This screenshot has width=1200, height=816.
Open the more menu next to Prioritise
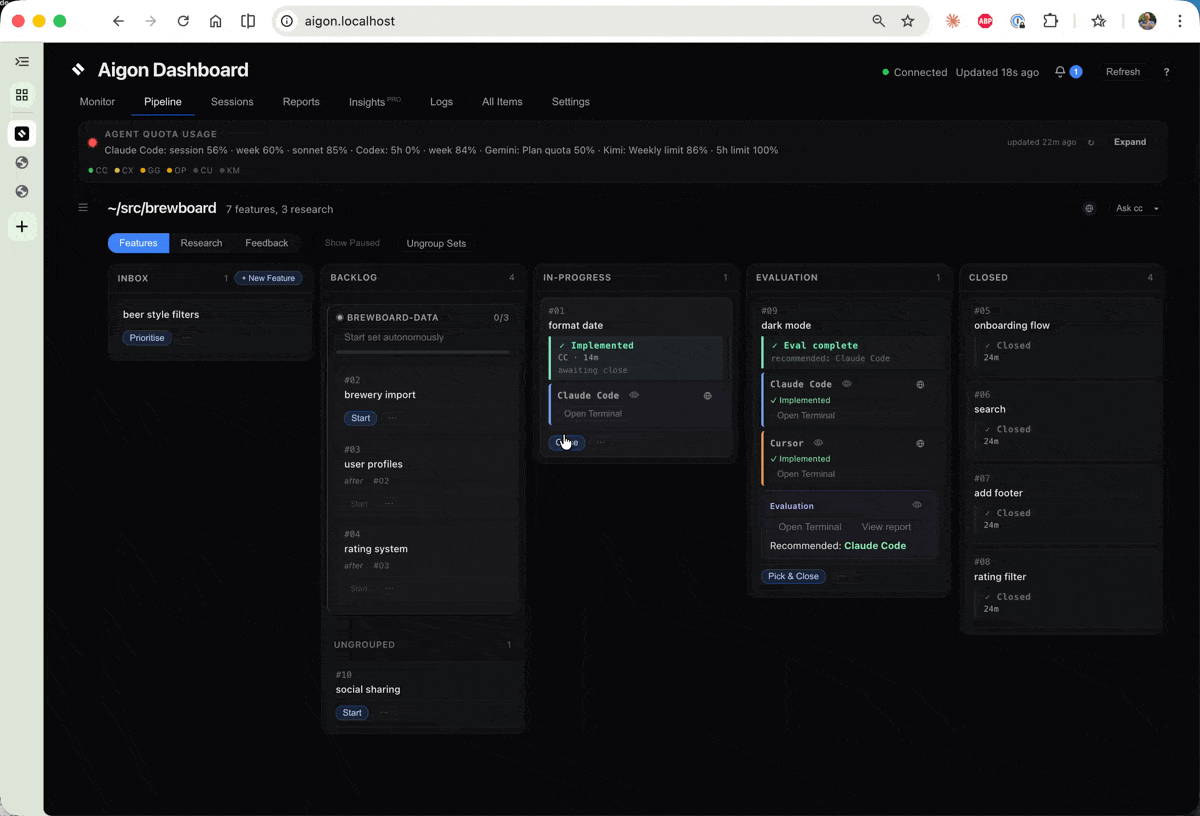(x=186, y=338)
